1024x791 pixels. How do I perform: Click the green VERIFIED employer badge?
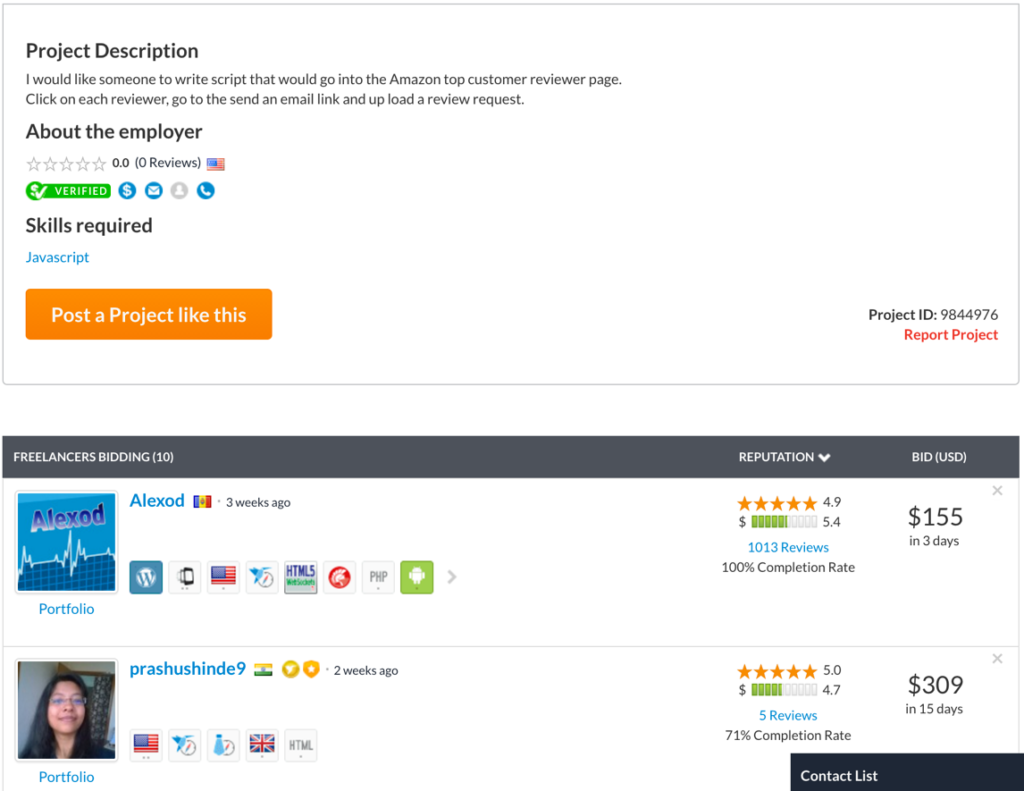[x=68, y=191]
